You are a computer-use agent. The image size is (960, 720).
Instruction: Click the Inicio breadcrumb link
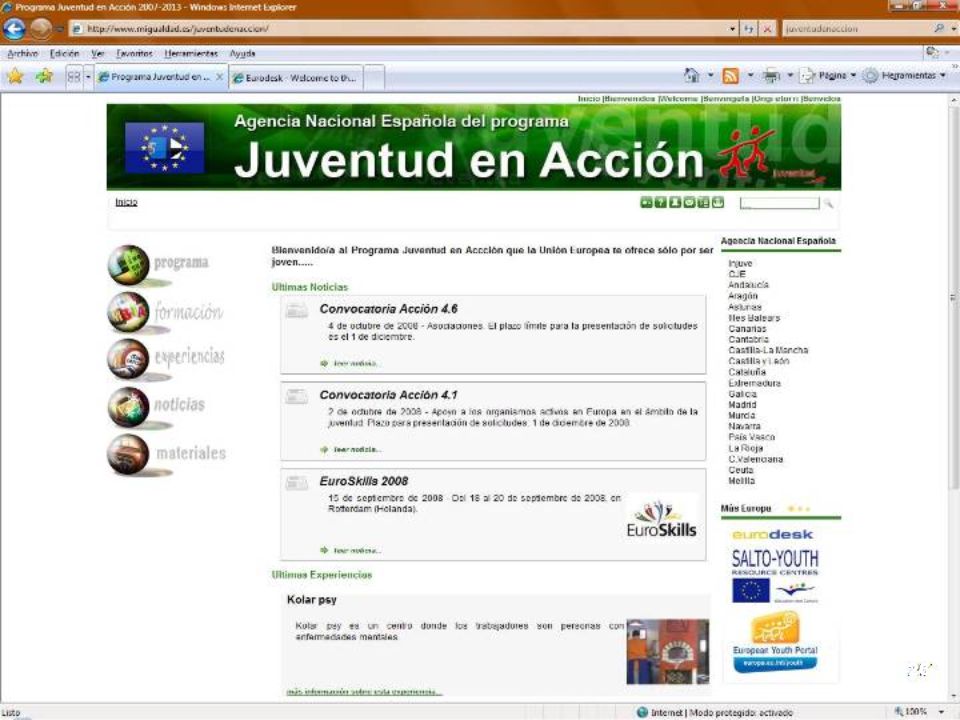[x=126, y=202]
